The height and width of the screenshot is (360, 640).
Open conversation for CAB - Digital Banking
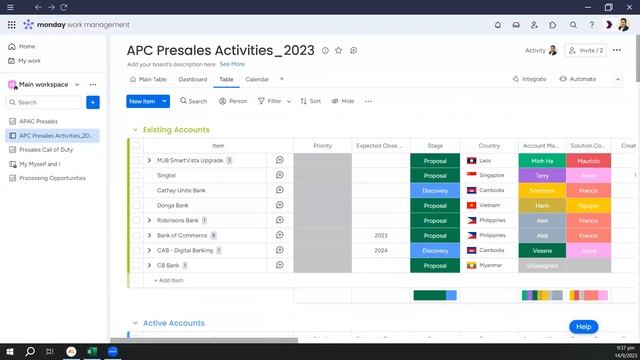[280, 250]
